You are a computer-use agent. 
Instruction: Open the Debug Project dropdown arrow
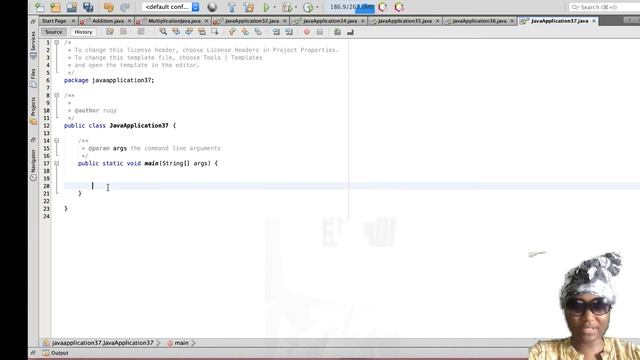click(x=296, y=7)
